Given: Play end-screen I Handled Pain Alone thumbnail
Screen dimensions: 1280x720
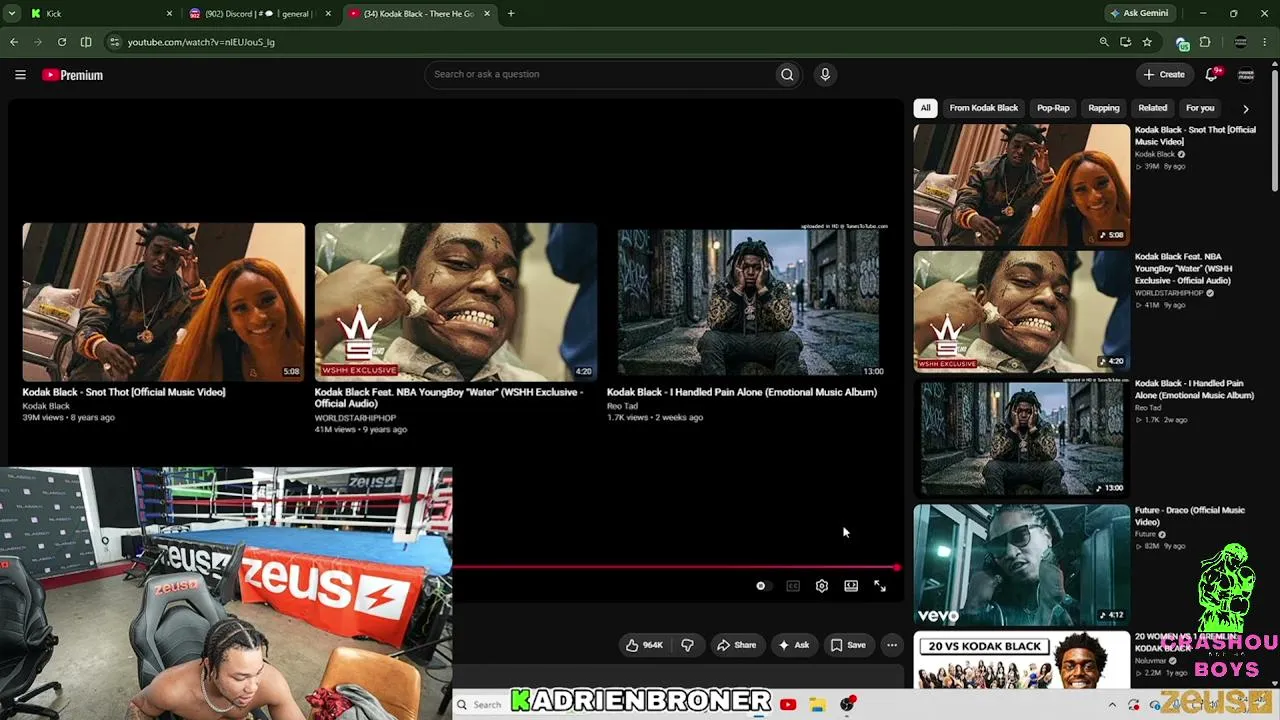Looking at the screenshot, I should pyautogui.click(x=748, y=301).
